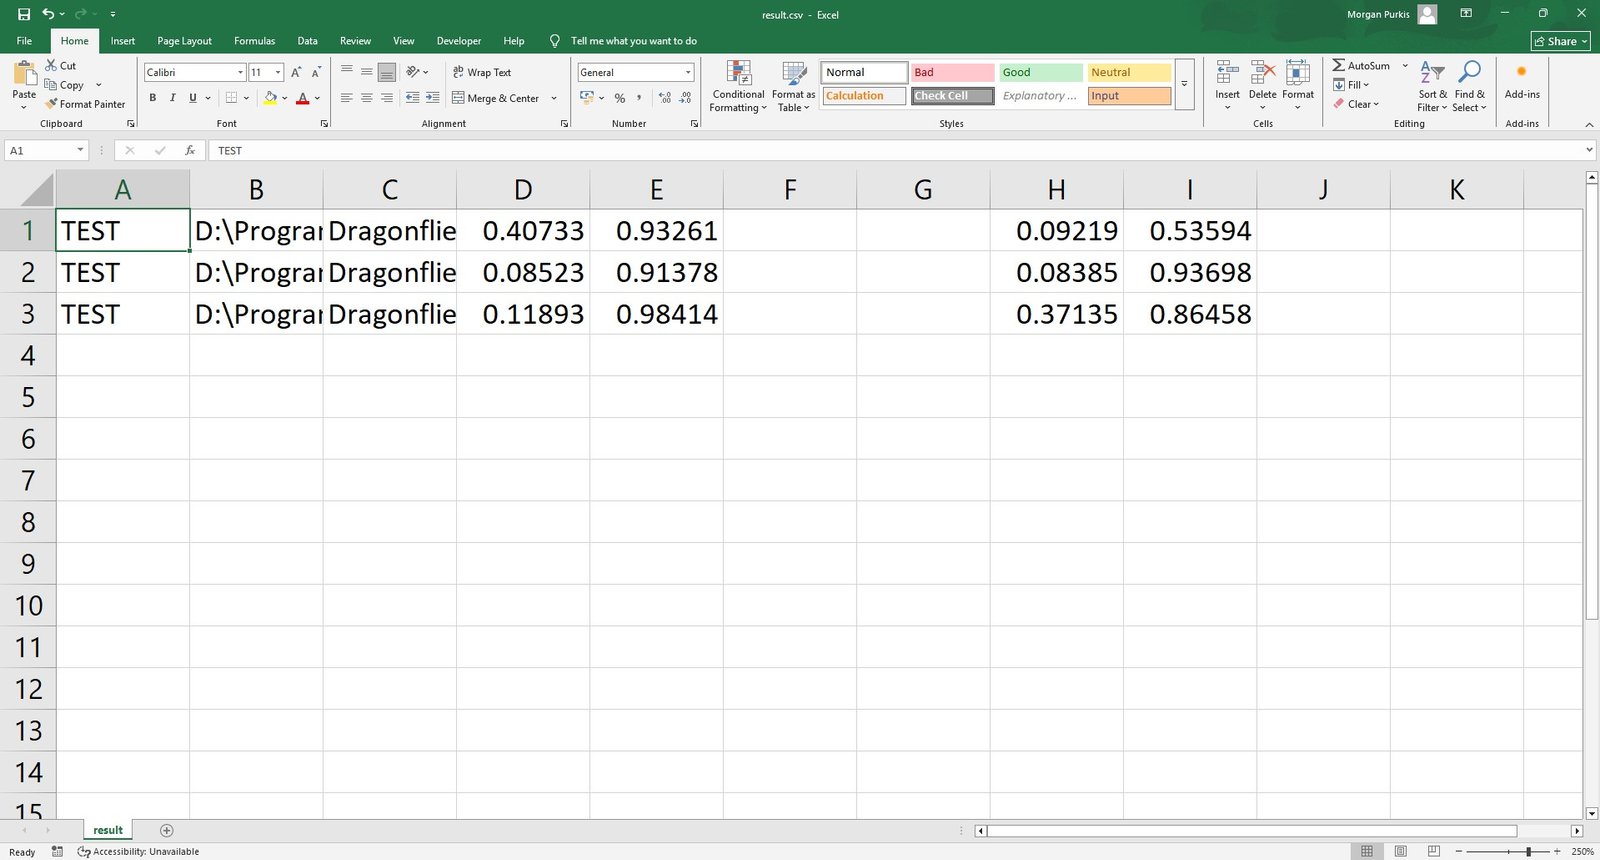Toggle Wrap Text for the selected cell

(481, 72)
